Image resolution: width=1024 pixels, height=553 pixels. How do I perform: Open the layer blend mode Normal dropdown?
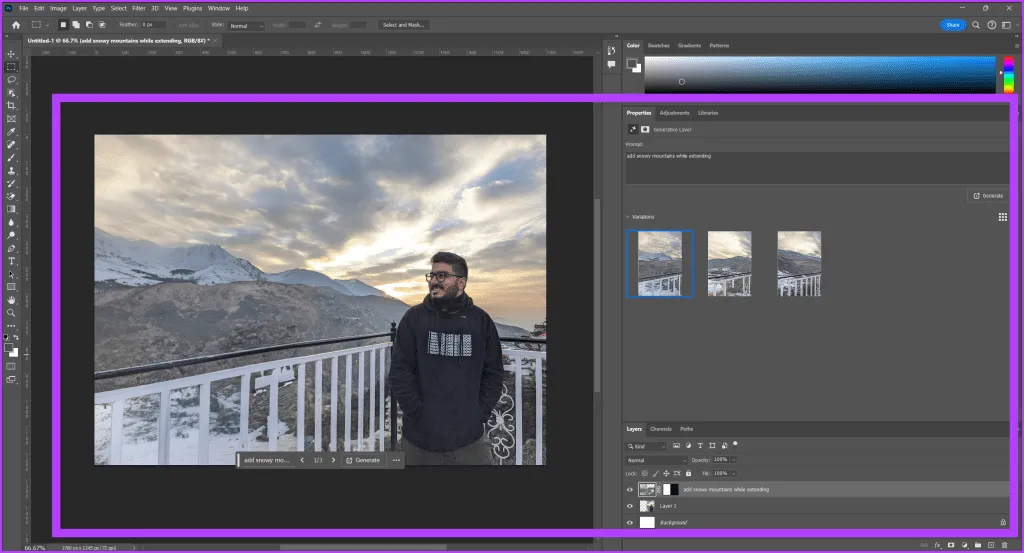click(656, 460)
